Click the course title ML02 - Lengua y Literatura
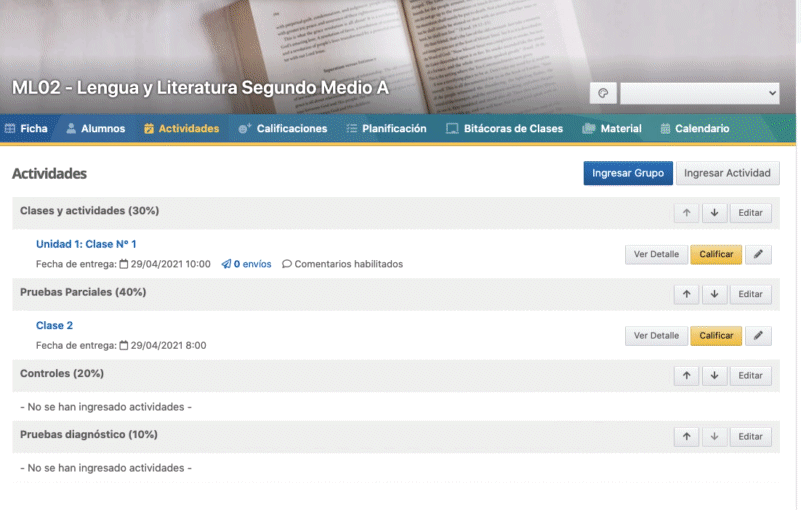Screen dimensions: 801x510 pyautogui.click(x=200, y=87)
